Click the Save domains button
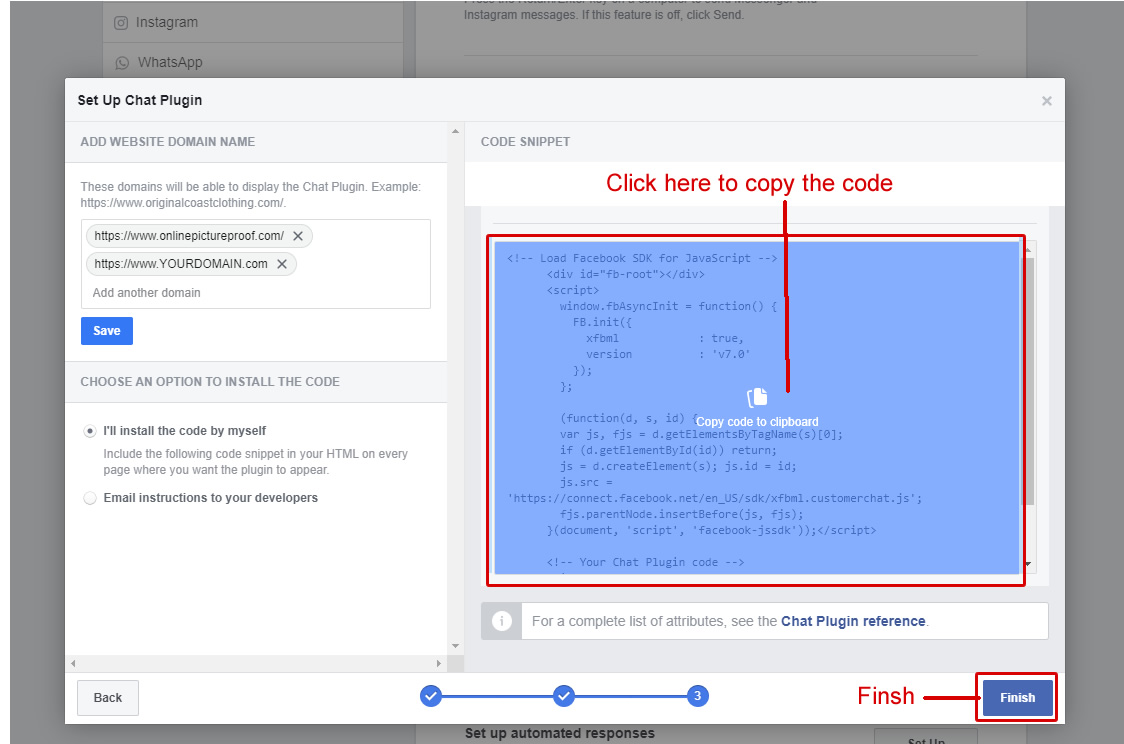The width and height of the screenshot is (1124, 744). click(107, 330)
